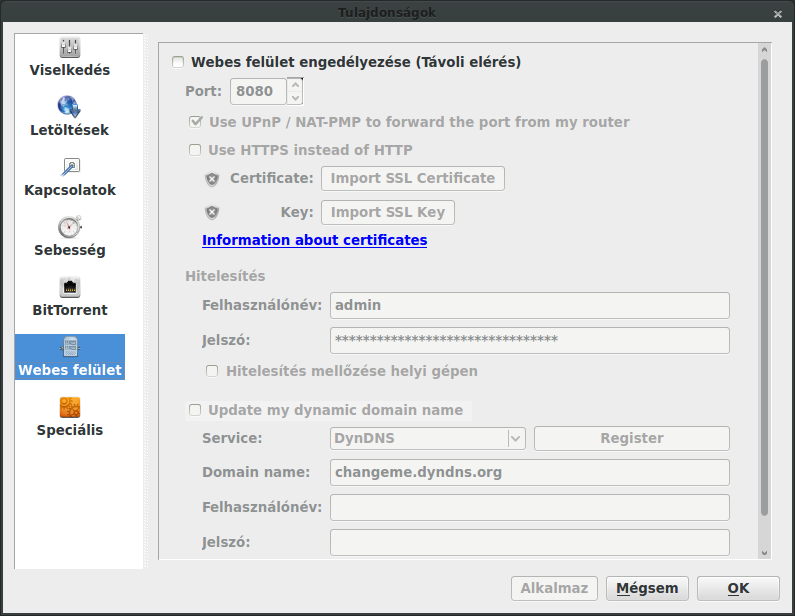Decrease the port number with down arrow
This screenshot has width=795, height=616.
click(x=295, y=98)
